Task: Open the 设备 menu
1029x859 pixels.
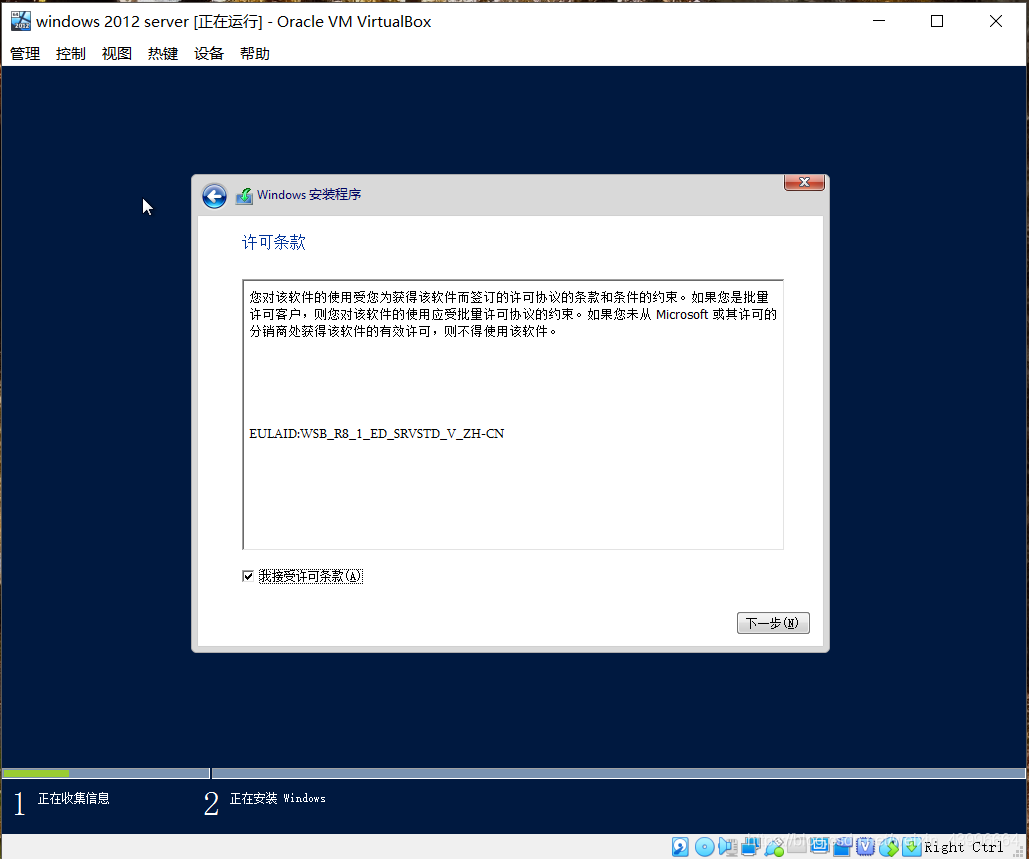Action: [x=209, y=54]
